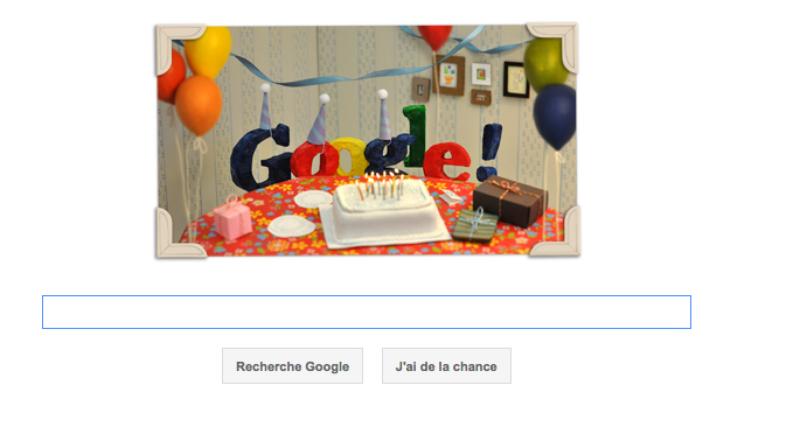
Task: Click the J'ai de la chance button
Action: coord(446,366)
